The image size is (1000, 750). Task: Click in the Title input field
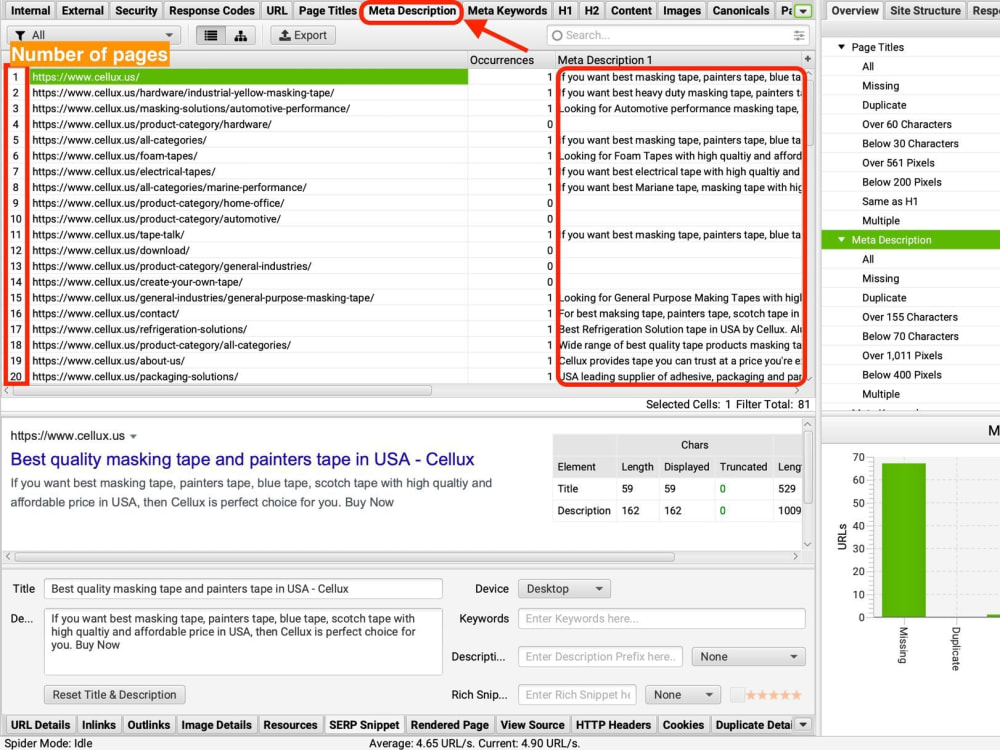coord(243,589)
